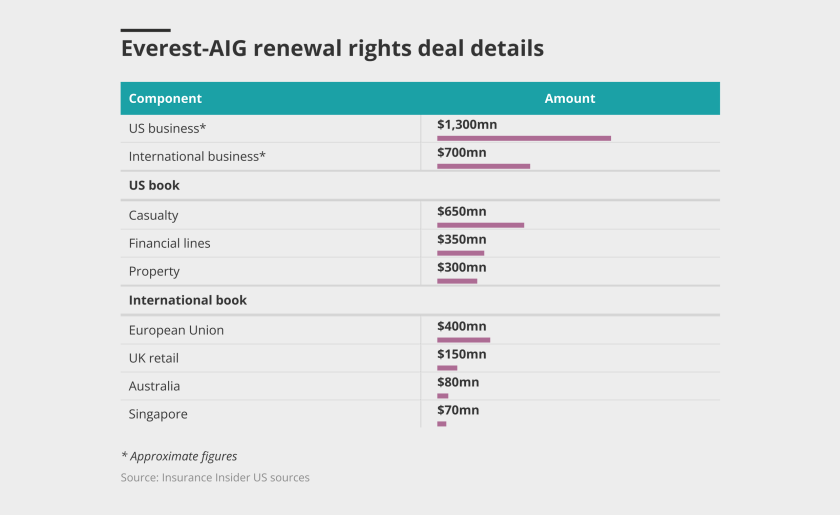The image size is (840, 515).
Task: Select the Financial lines row label
Action: click(169, 243)
